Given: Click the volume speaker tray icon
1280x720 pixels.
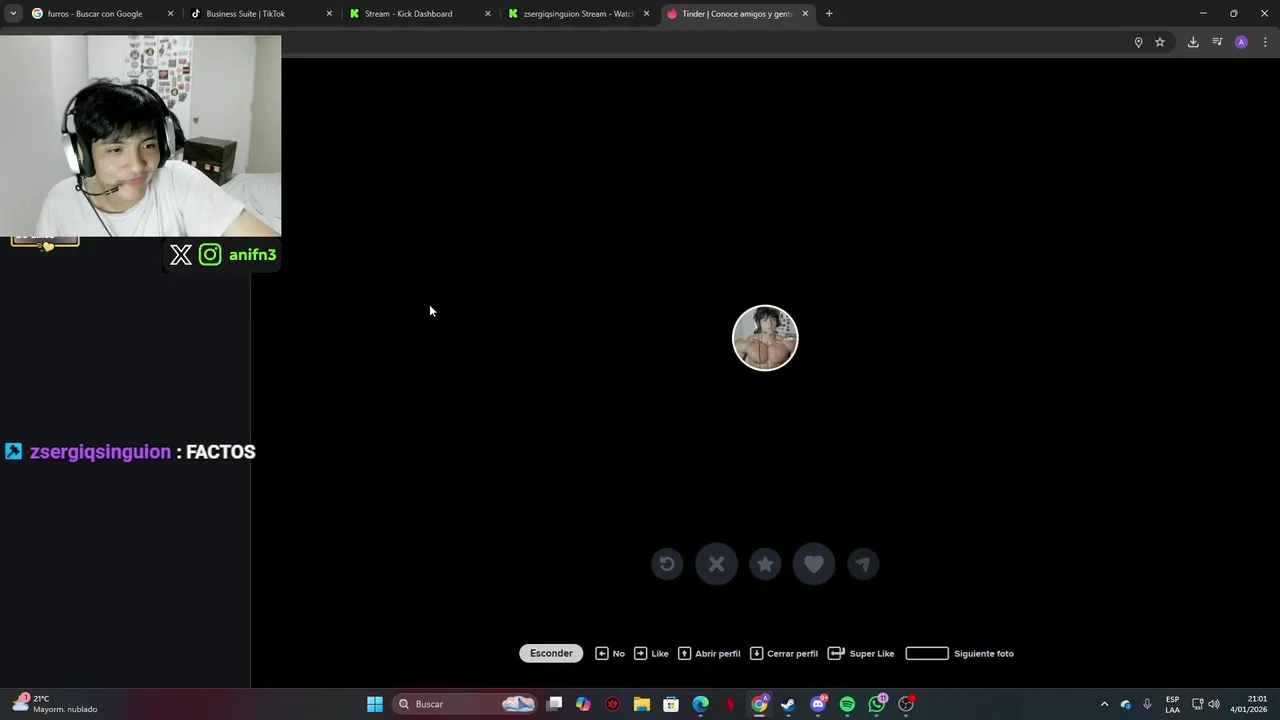Looking at the screenshot, I should [1214, 704].
